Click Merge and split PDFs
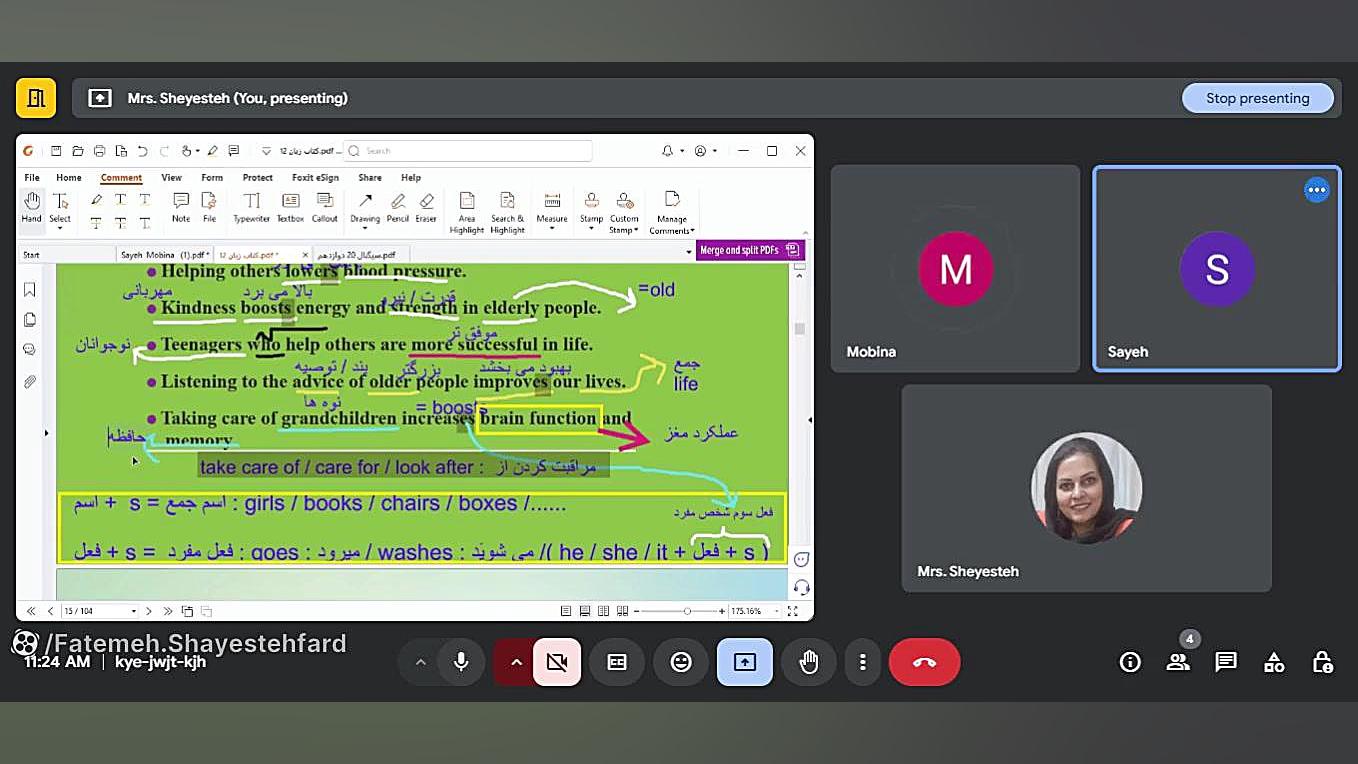1358x764 pixels. coord(750,251)
